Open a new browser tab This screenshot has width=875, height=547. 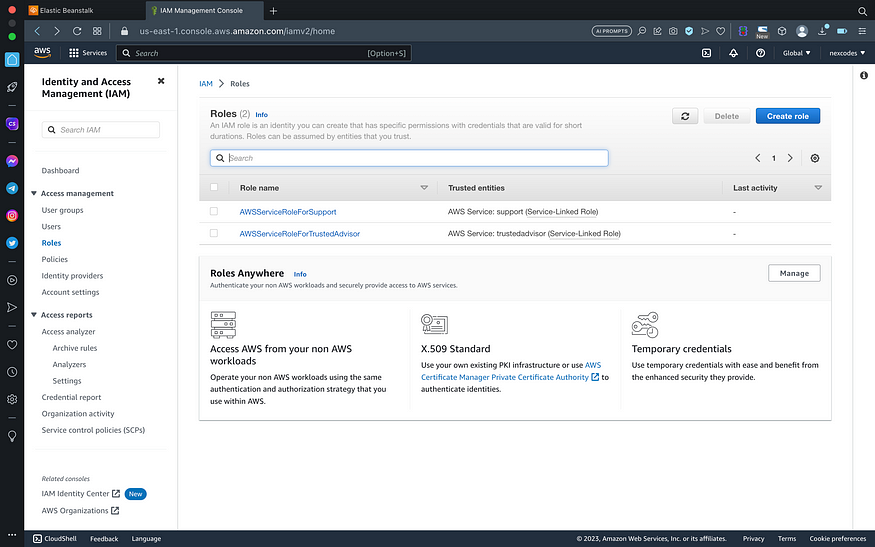[273, 11]
